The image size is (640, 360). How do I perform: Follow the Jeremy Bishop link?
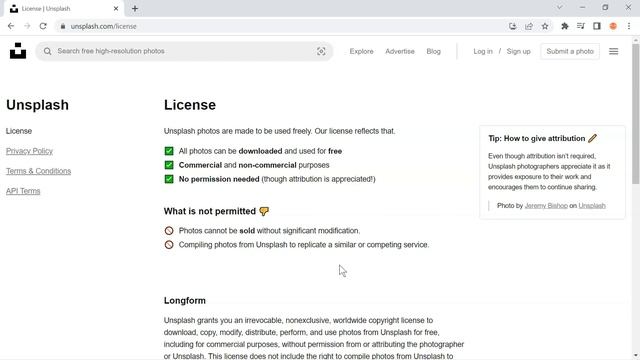pyautogui.click(x=546, y=206)
